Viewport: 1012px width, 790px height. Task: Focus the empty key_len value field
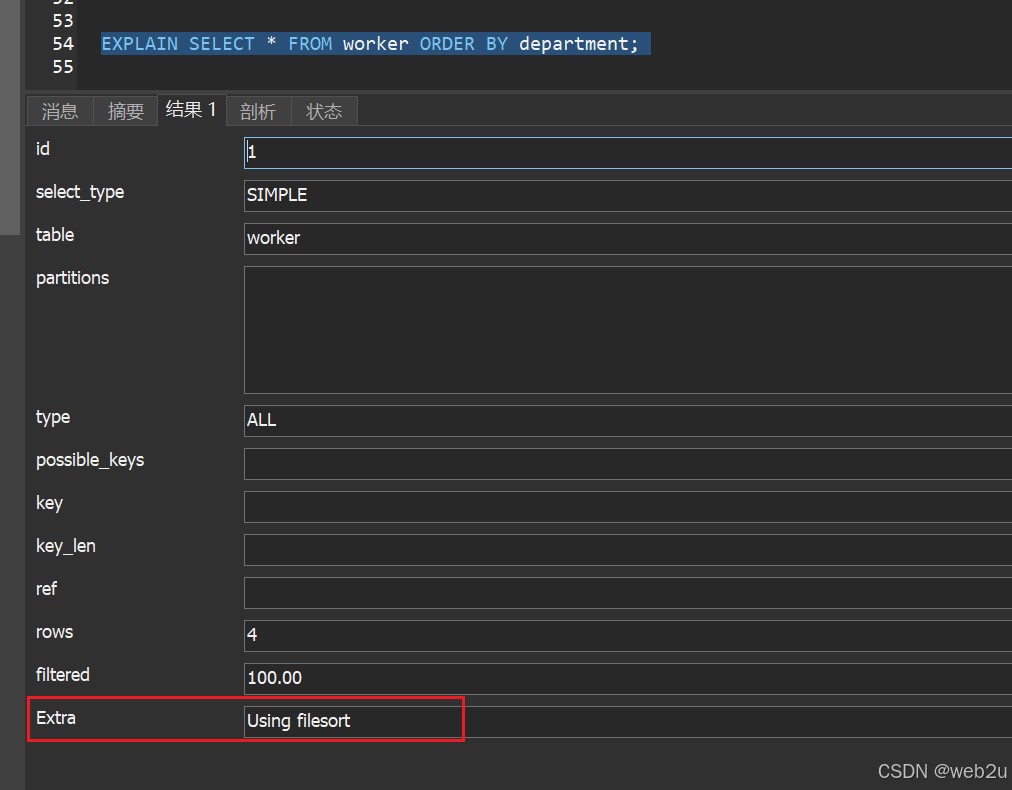(627, 549)
